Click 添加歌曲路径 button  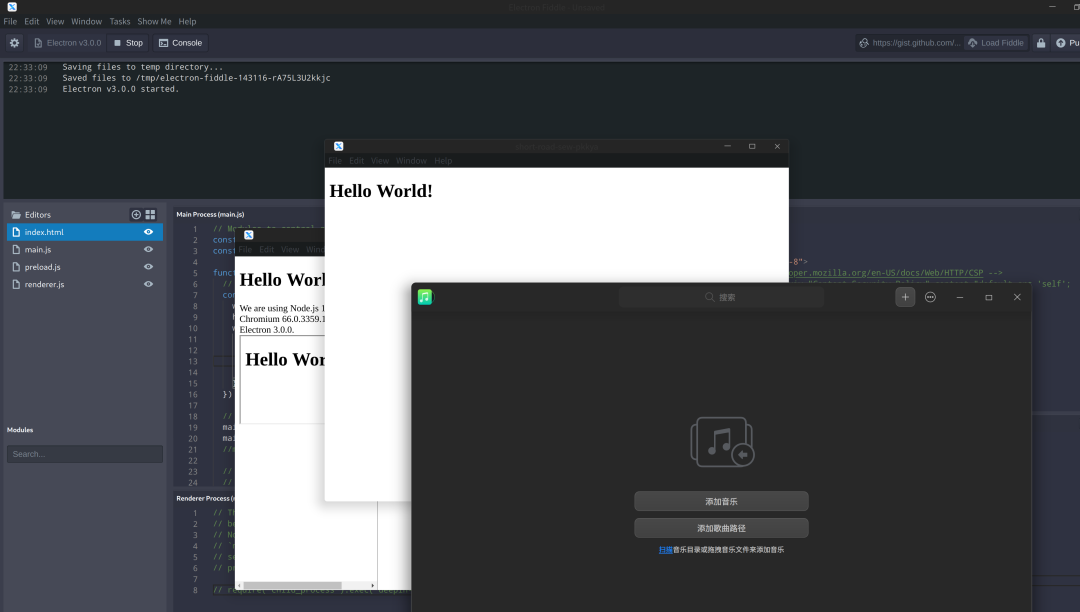point(721,528)
